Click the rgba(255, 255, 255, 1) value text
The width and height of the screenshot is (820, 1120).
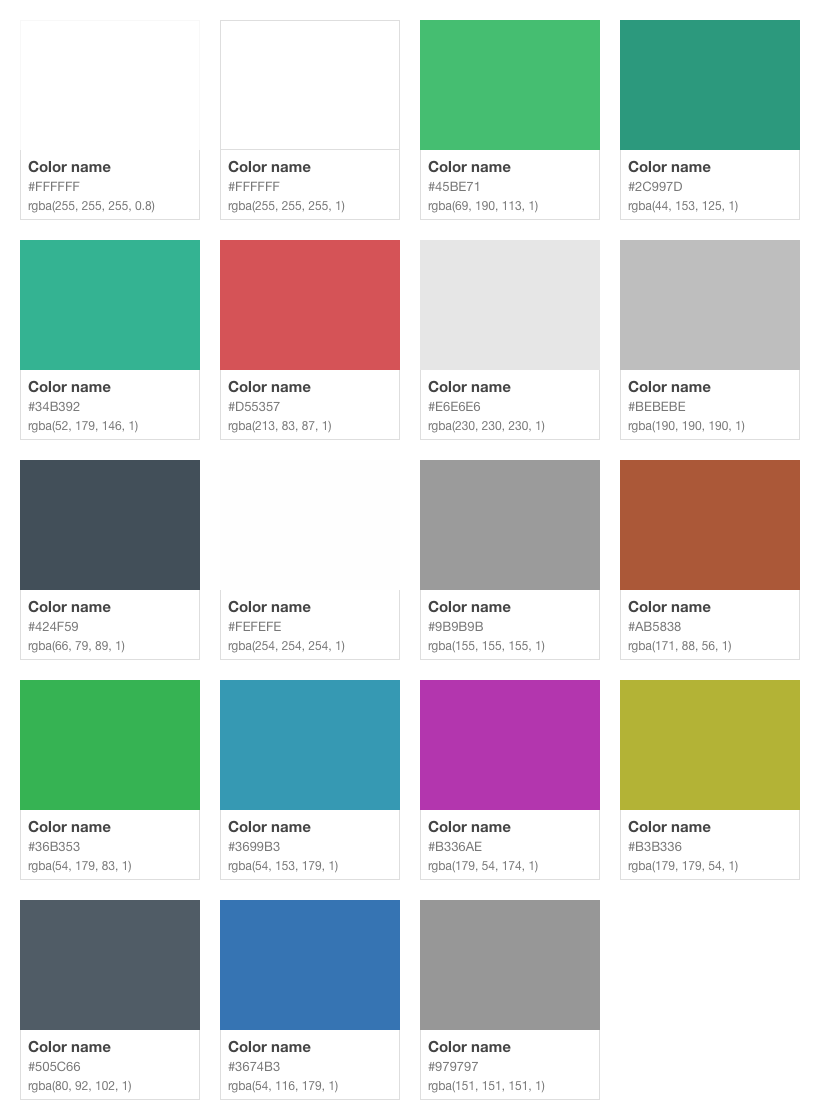pyautogui.click(x=286, y=206)
